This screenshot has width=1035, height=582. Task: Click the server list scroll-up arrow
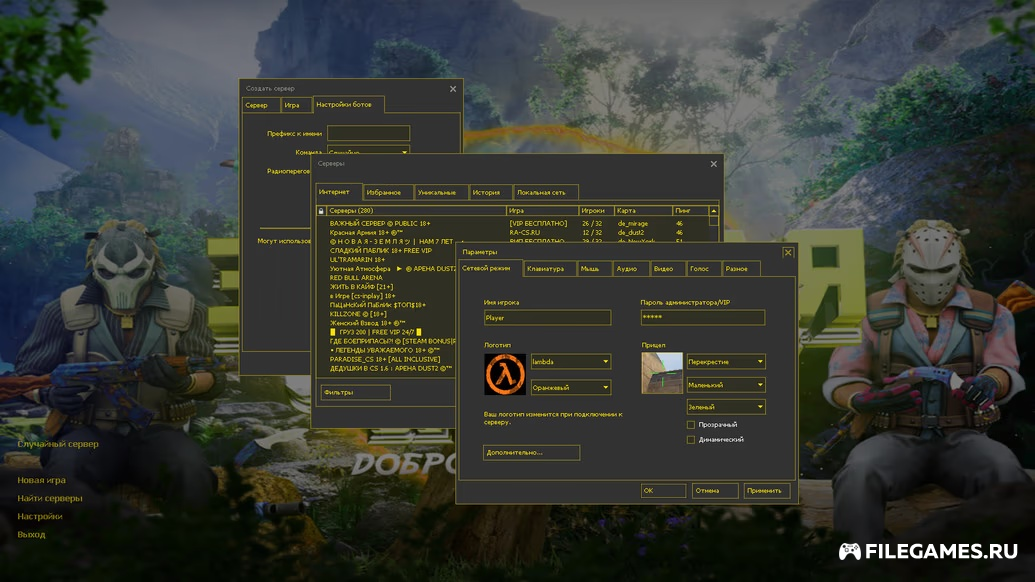(x=714, y=211)
